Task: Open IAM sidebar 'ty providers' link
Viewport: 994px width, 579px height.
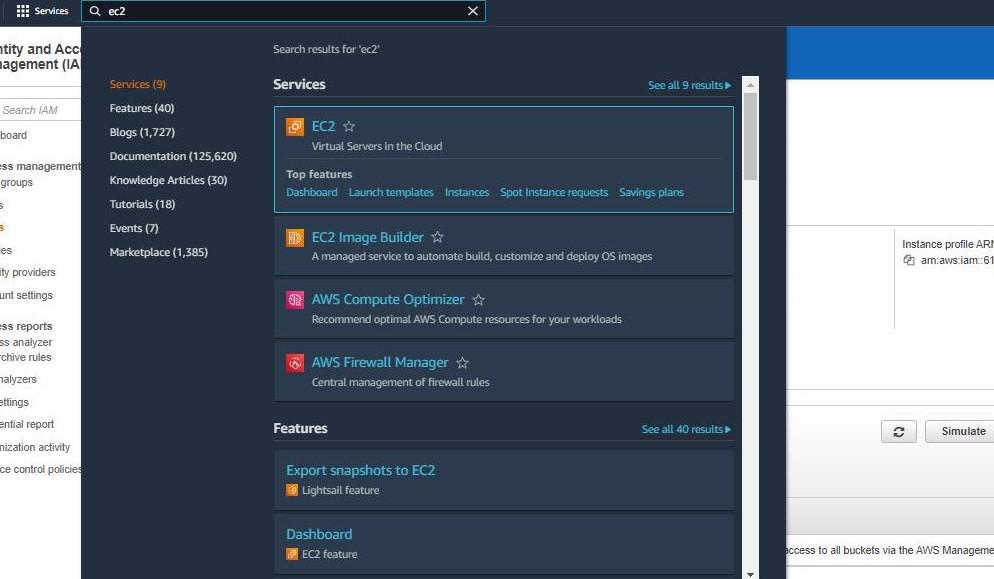Action: tap(28, 272)
